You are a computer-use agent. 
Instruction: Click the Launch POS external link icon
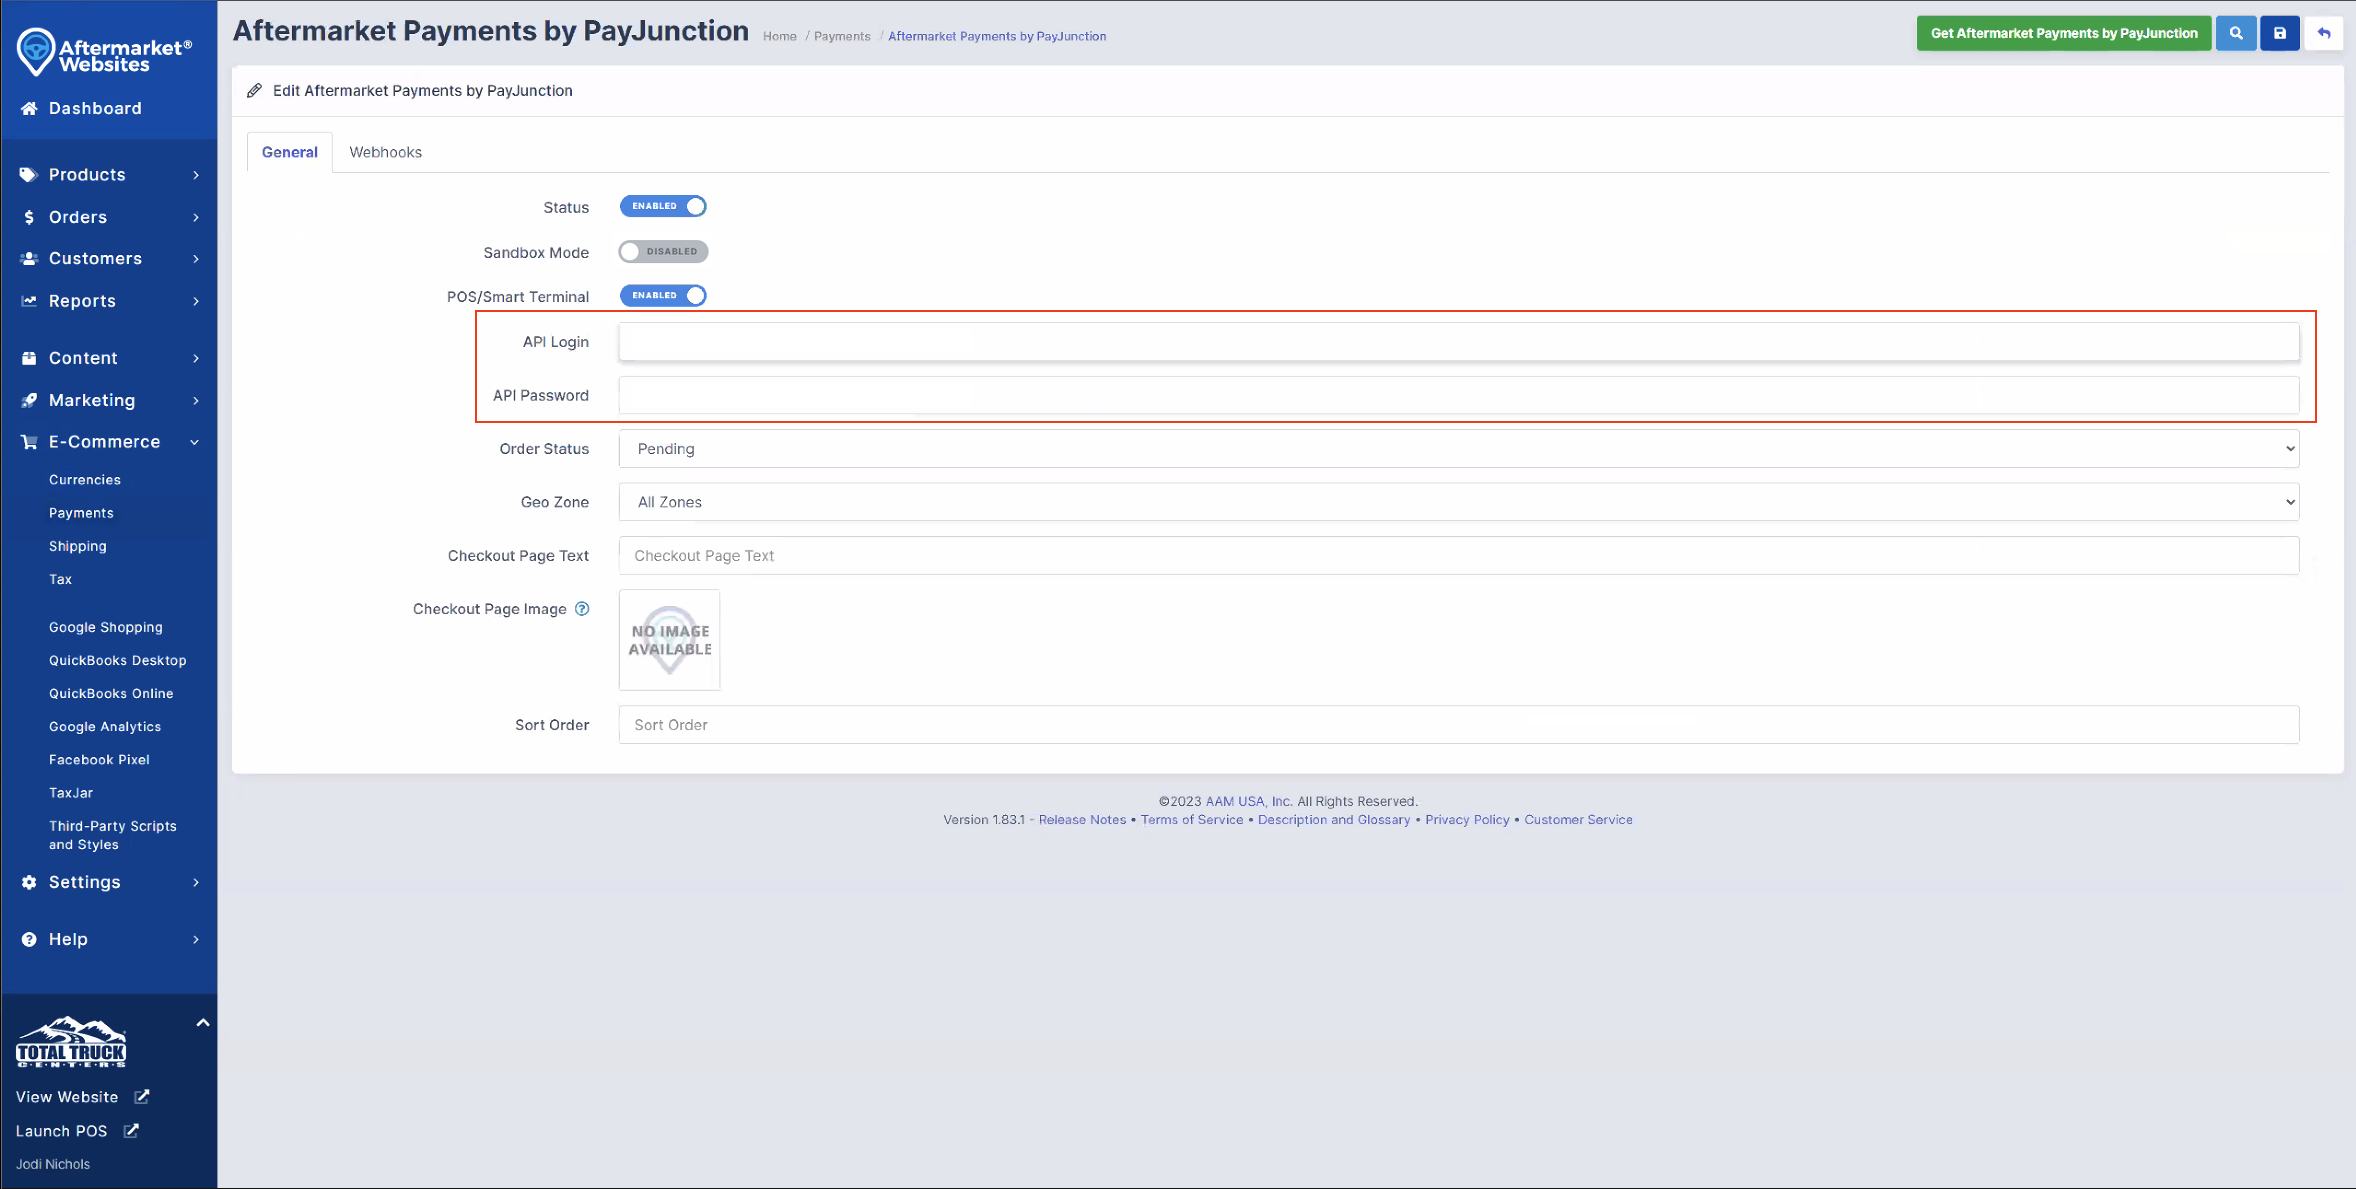pos(131,1131)
